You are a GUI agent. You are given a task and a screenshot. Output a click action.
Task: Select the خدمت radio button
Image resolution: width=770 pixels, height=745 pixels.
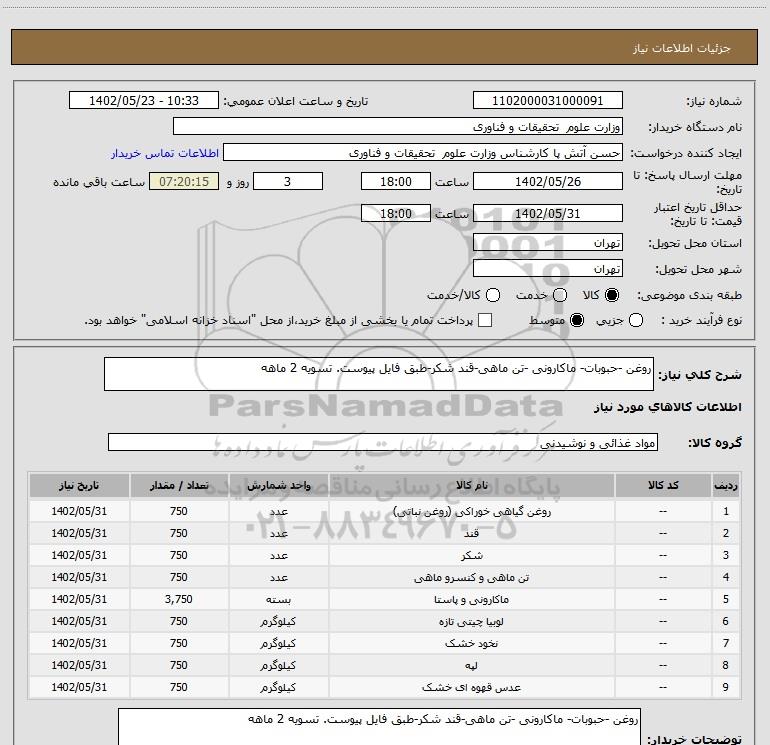click(560, 295)
